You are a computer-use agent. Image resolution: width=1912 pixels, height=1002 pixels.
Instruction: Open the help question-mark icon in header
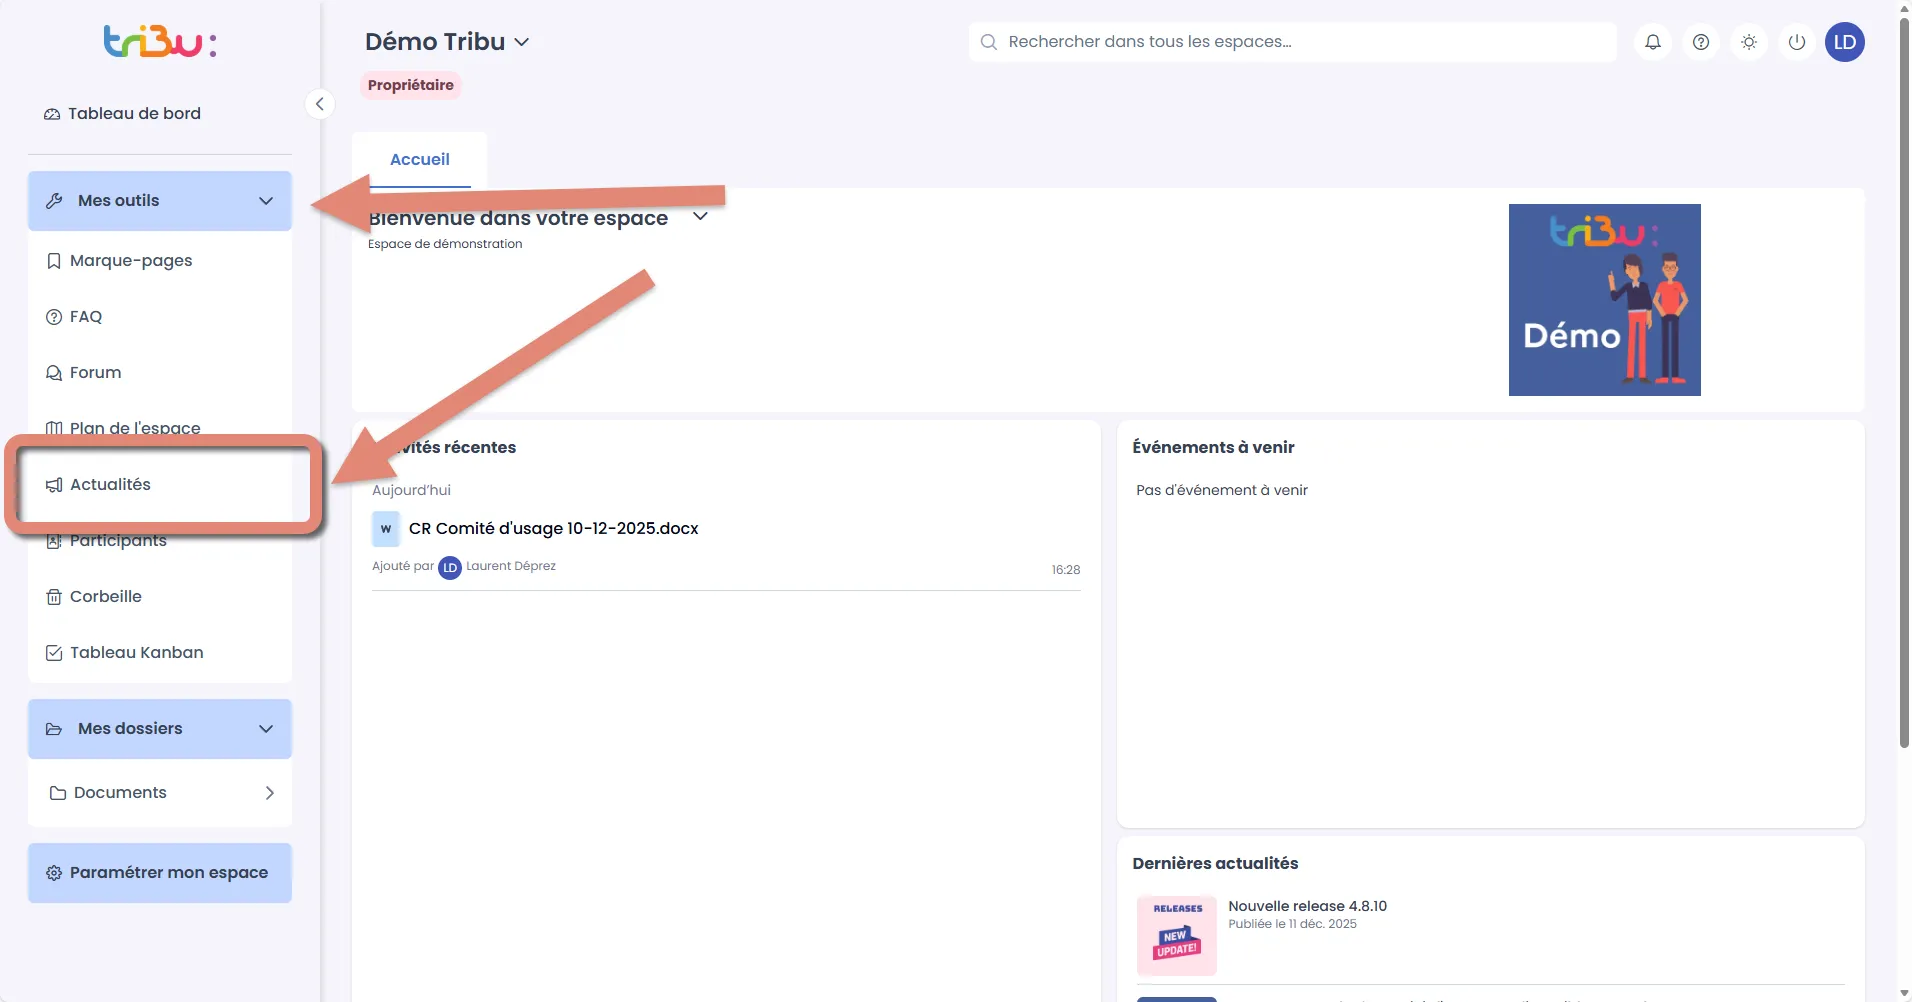[1701, 42]
